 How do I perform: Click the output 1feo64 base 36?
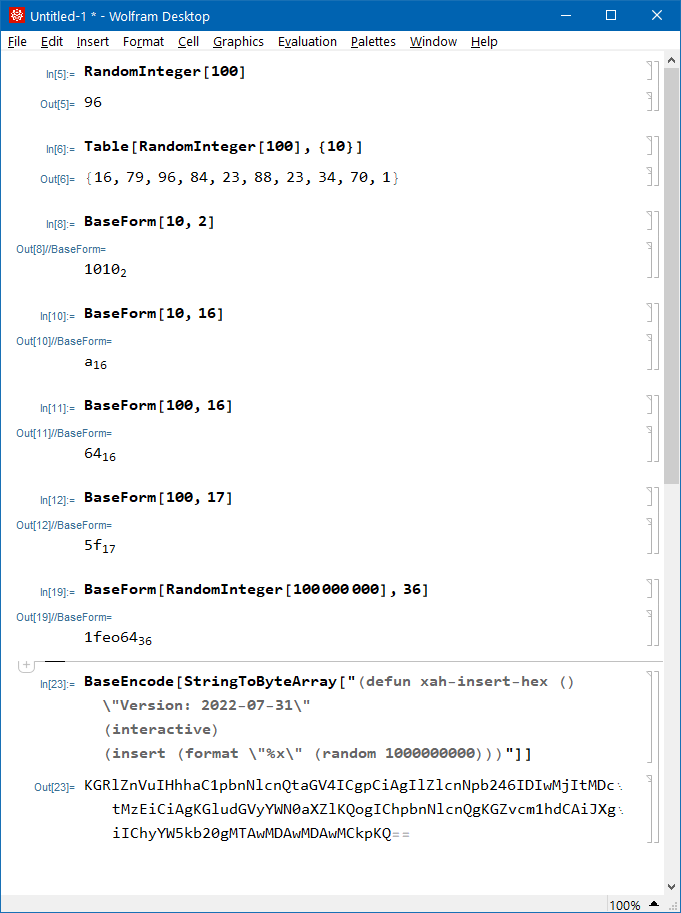click(118, 638)
